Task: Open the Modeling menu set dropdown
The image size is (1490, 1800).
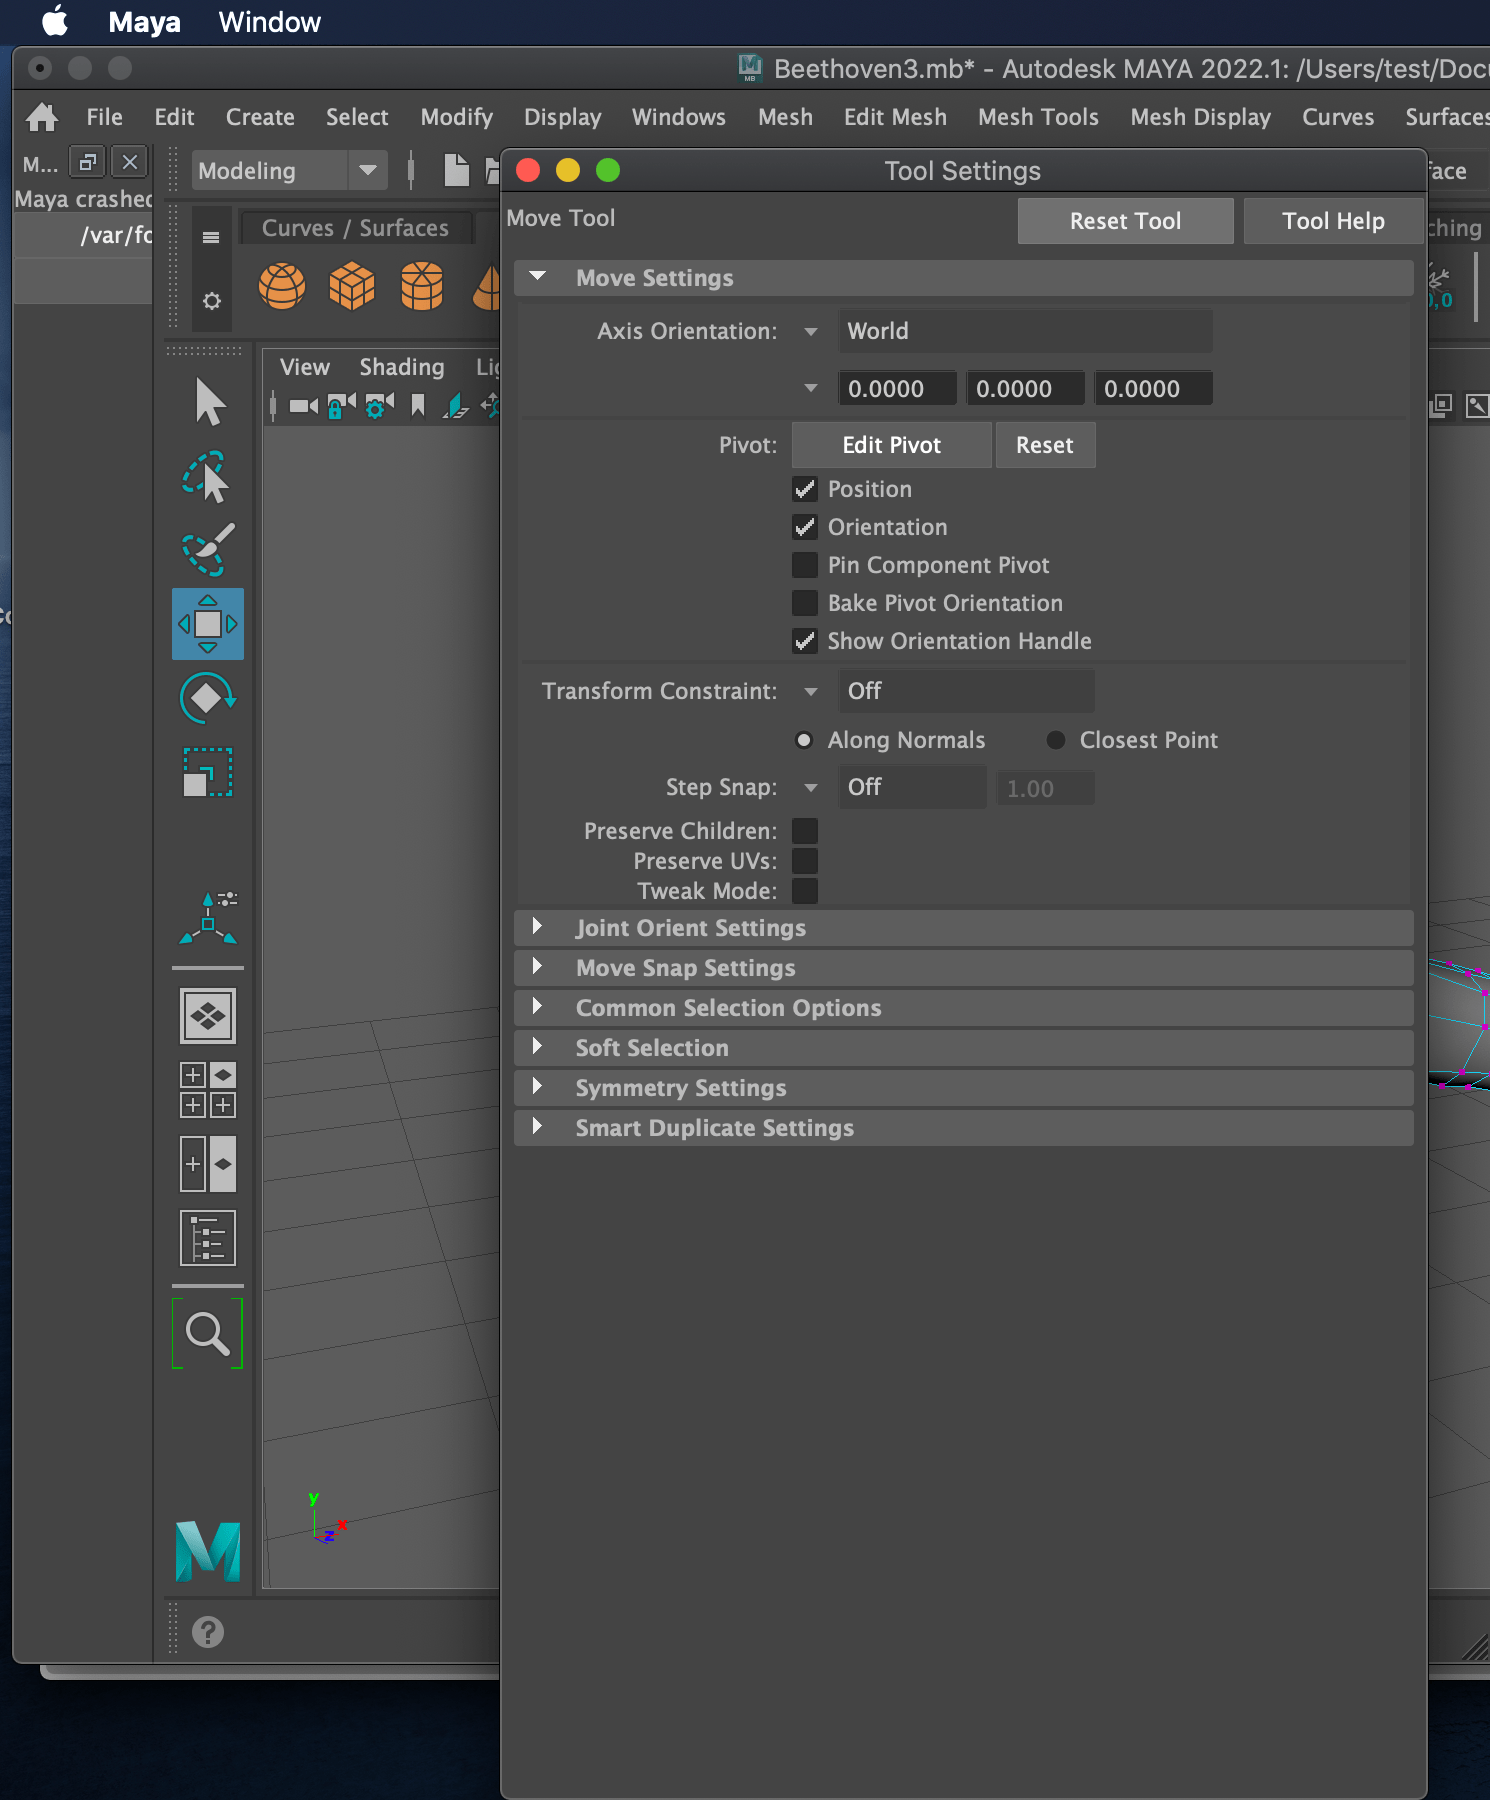Action: (288, 170)
